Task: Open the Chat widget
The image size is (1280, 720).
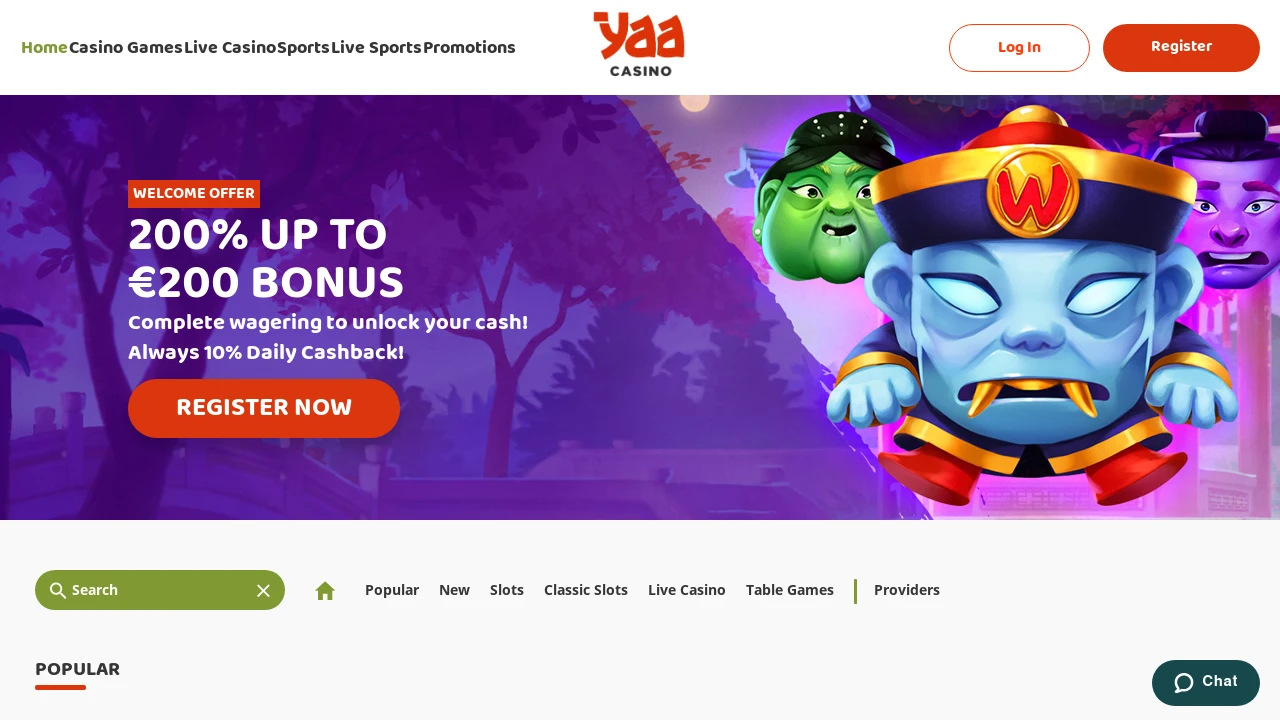Action: 1206,683
